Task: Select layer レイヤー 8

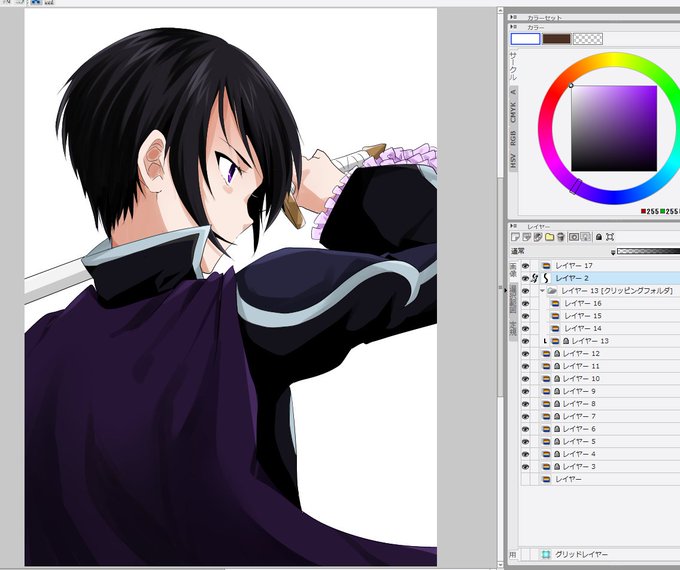Action: (600, 404)
